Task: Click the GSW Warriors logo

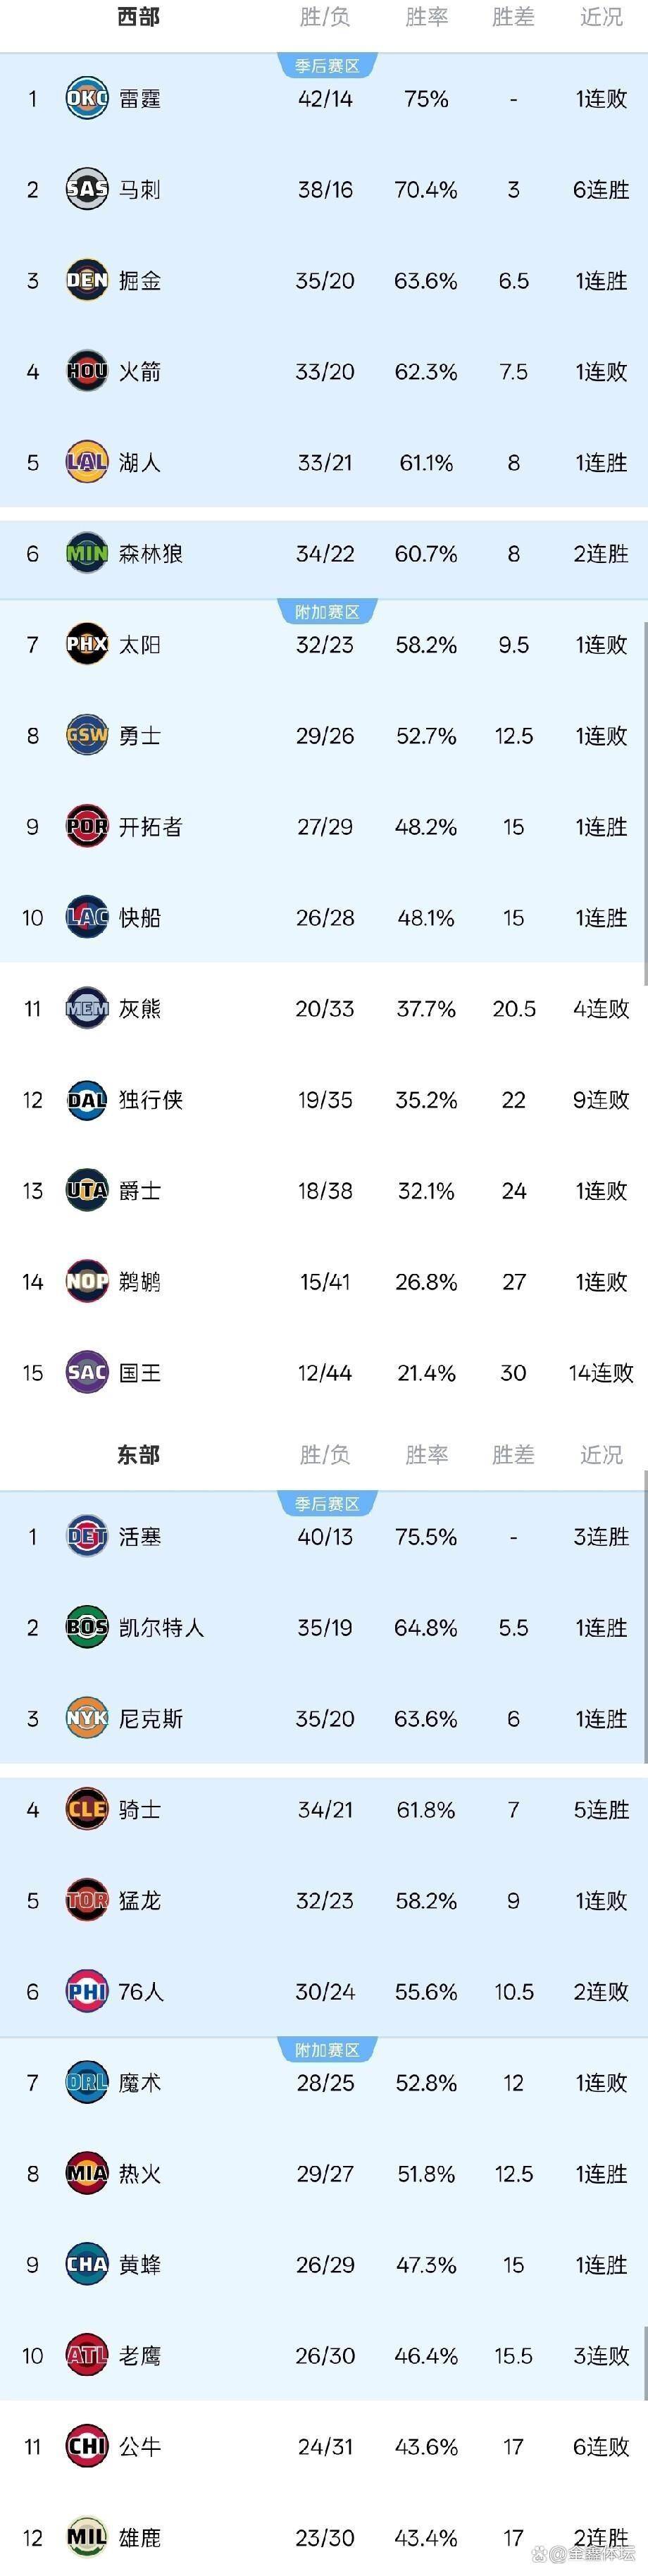Action: 87,736
